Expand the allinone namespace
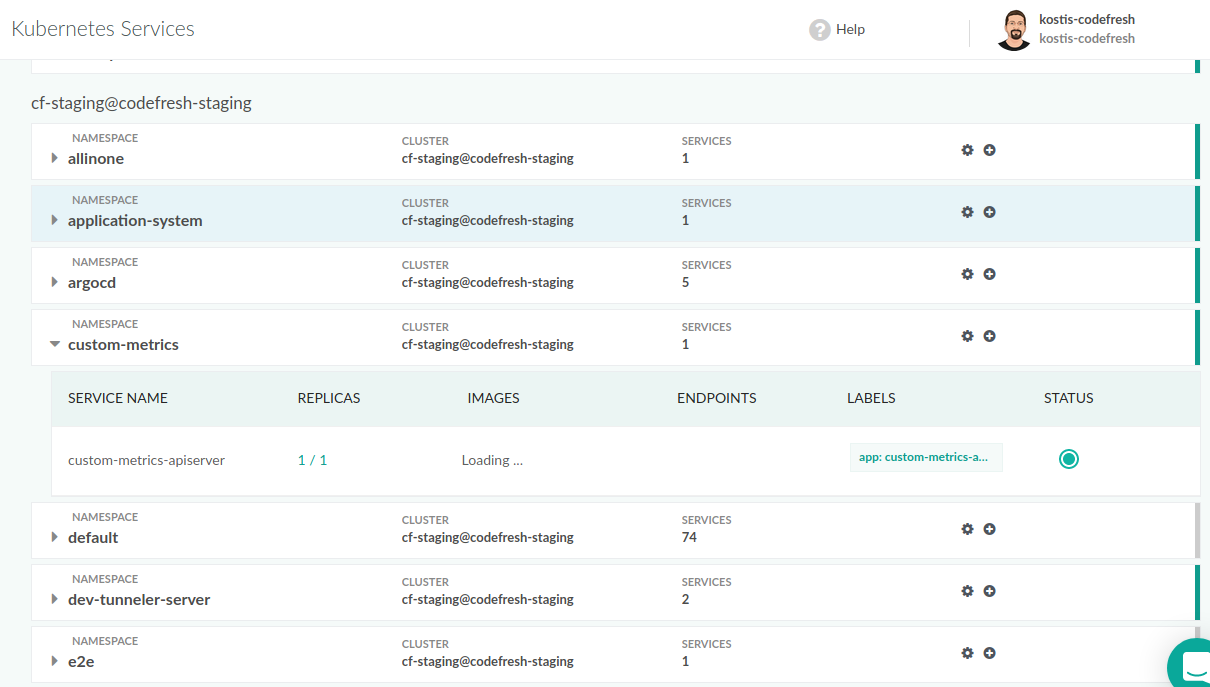 (55, 159)
